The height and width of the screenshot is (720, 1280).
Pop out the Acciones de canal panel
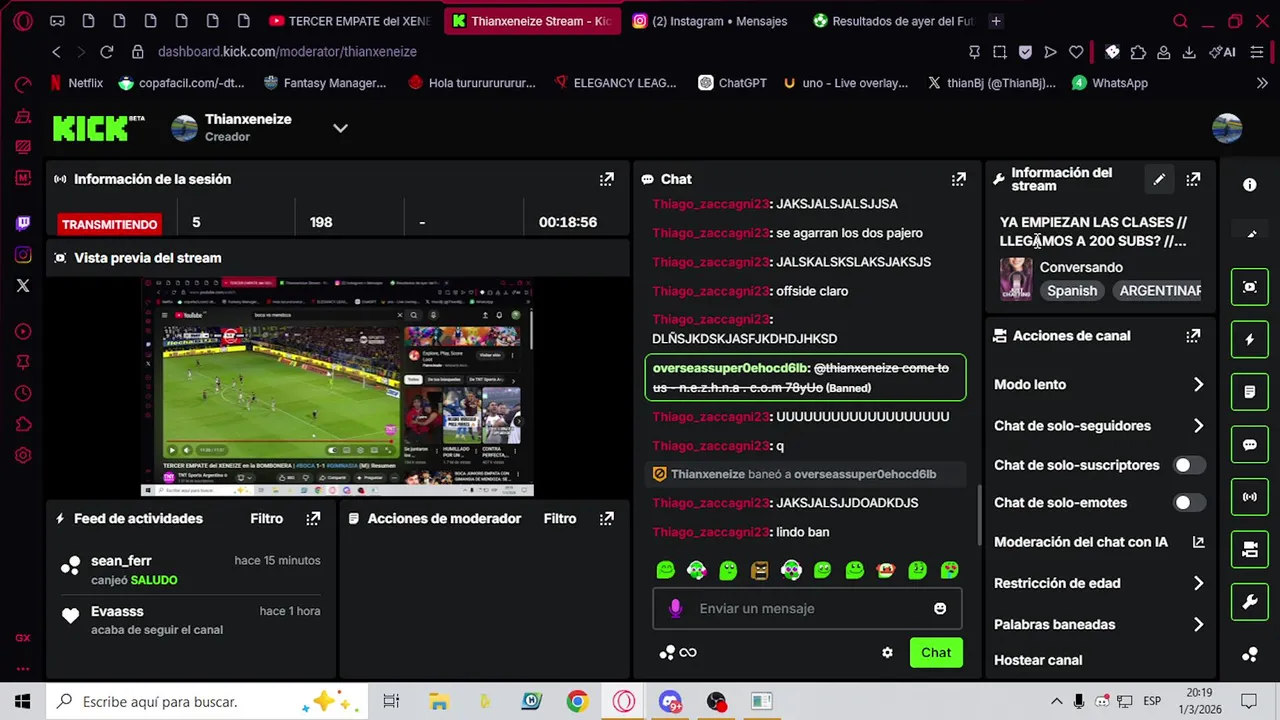pos(1193,336)
